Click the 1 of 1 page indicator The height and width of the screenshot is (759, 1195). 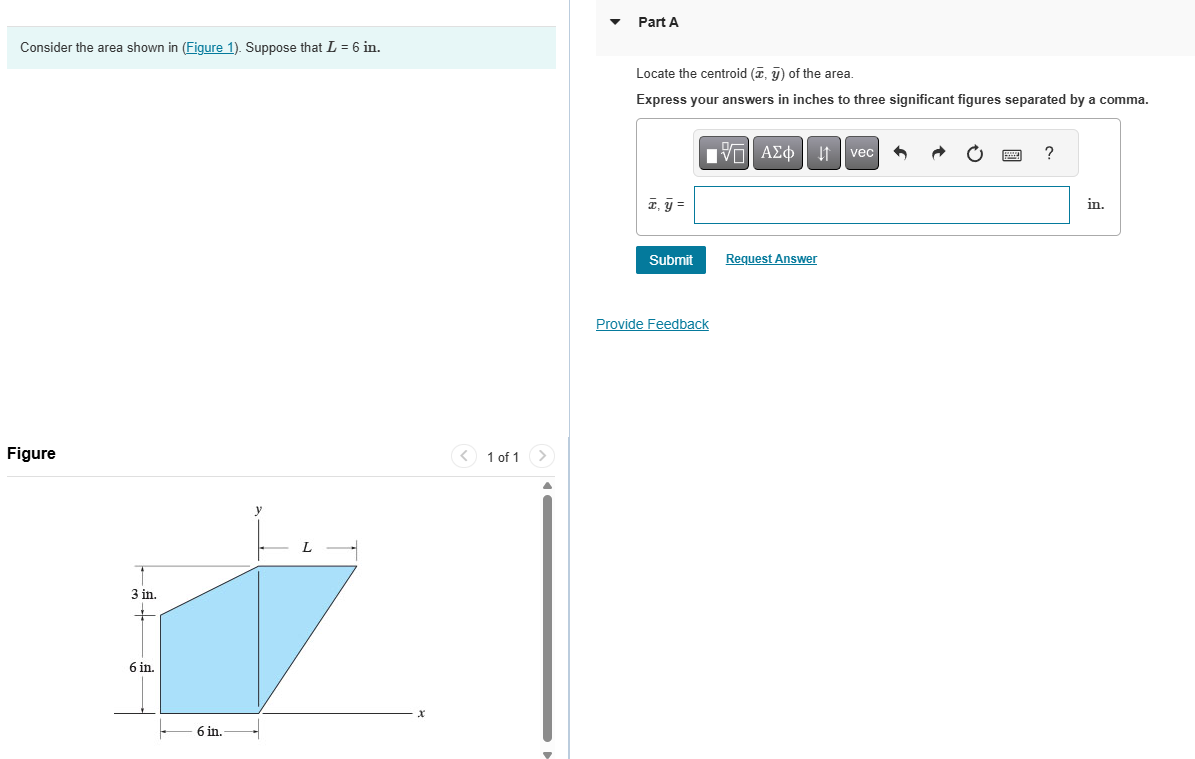502,457
